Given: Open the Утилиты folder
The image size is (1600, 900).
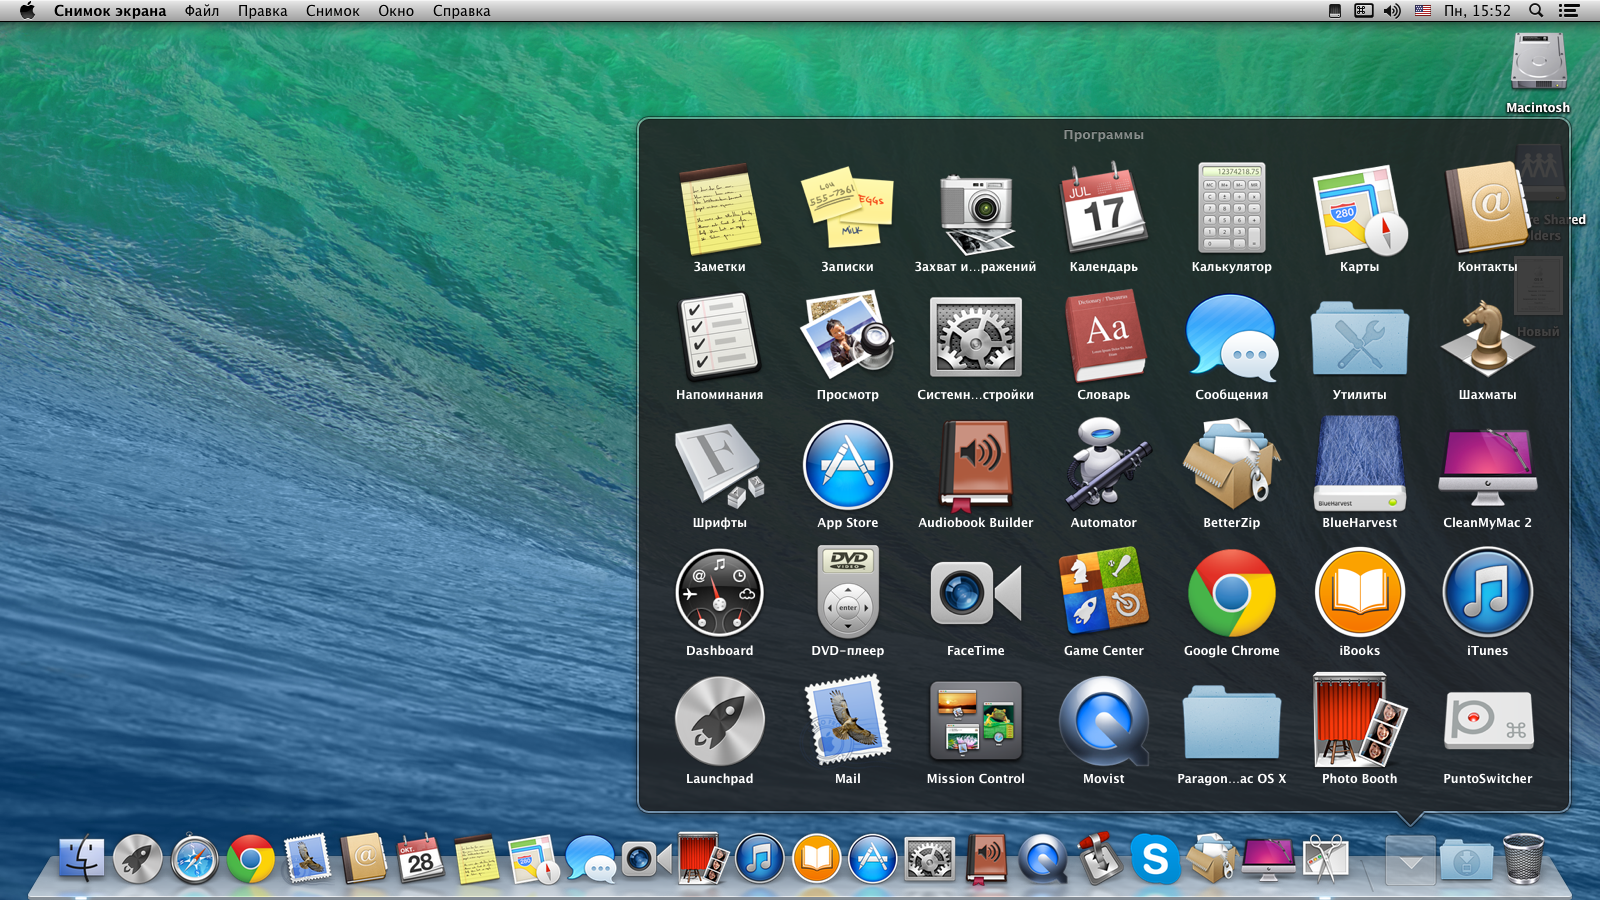Looking at the screenshot, I should pyautogui.click(x=1360, y=338).
